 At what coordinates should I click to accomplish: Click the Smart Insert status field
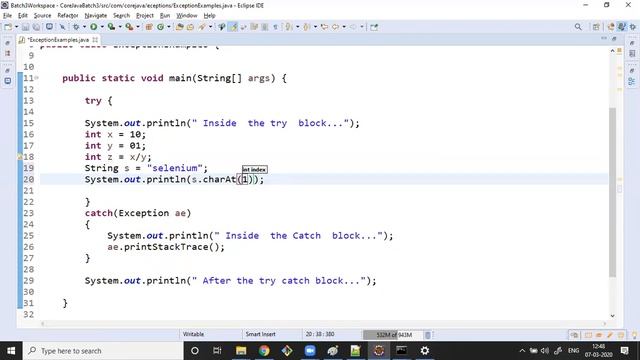point(260,334)
